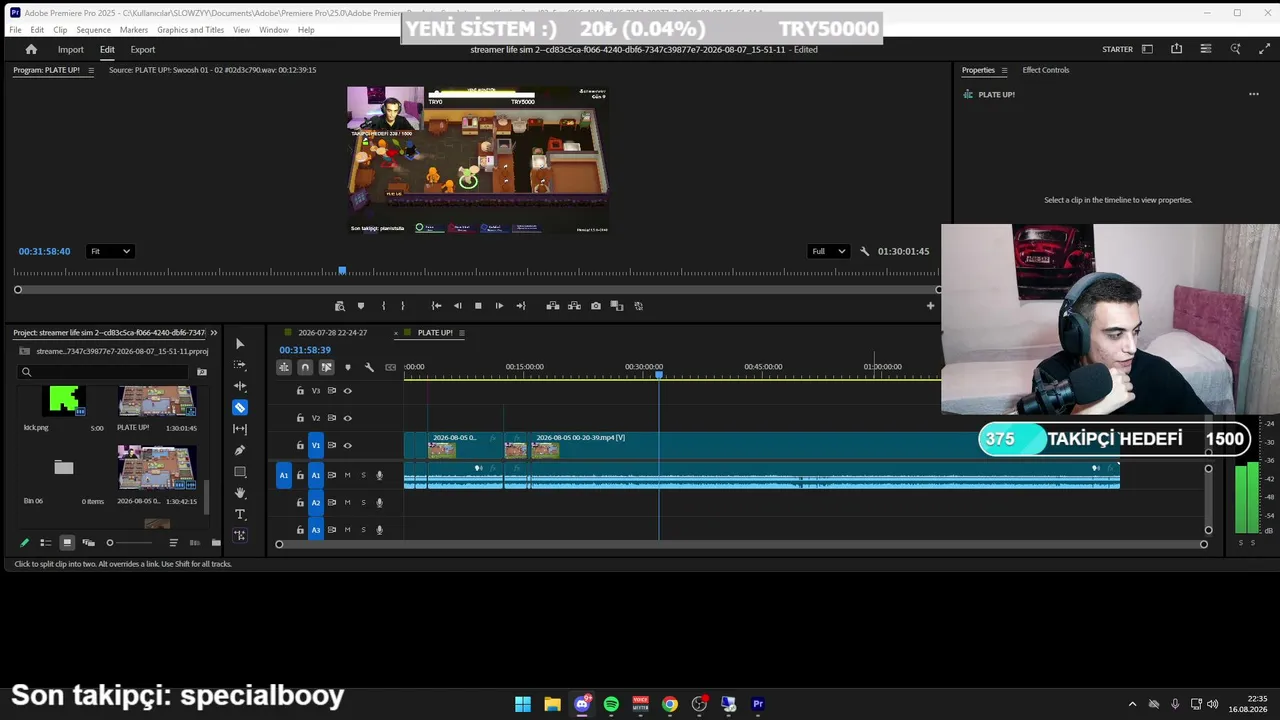The width and height of the screenshot is (1280, 720).
Task: Open the Project sort icons menu
Action: pyautogui.click(x=173, y=543)
